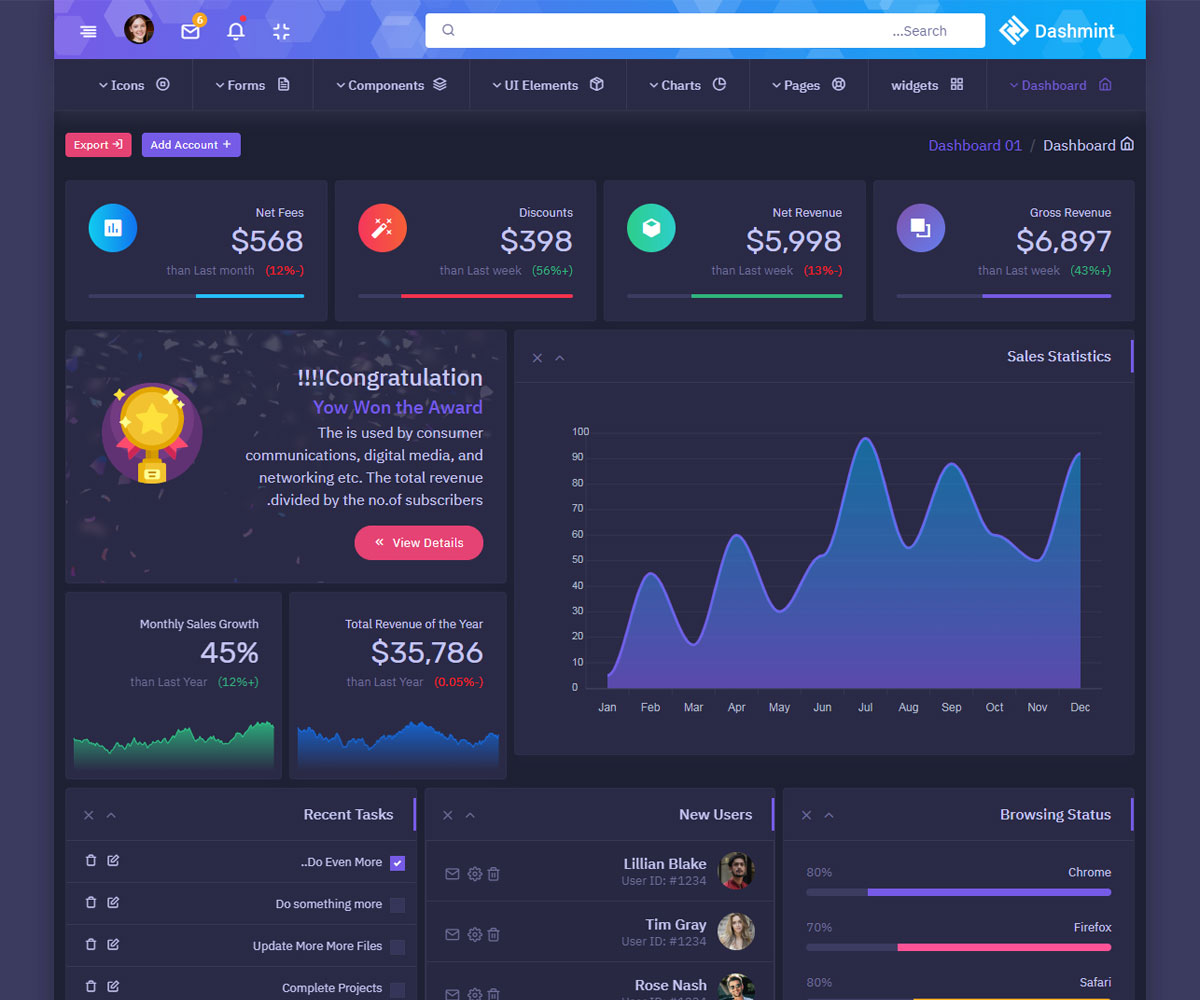1200x1000 pixels.
Task: Click the Add Account button
Action: point(191,145)
